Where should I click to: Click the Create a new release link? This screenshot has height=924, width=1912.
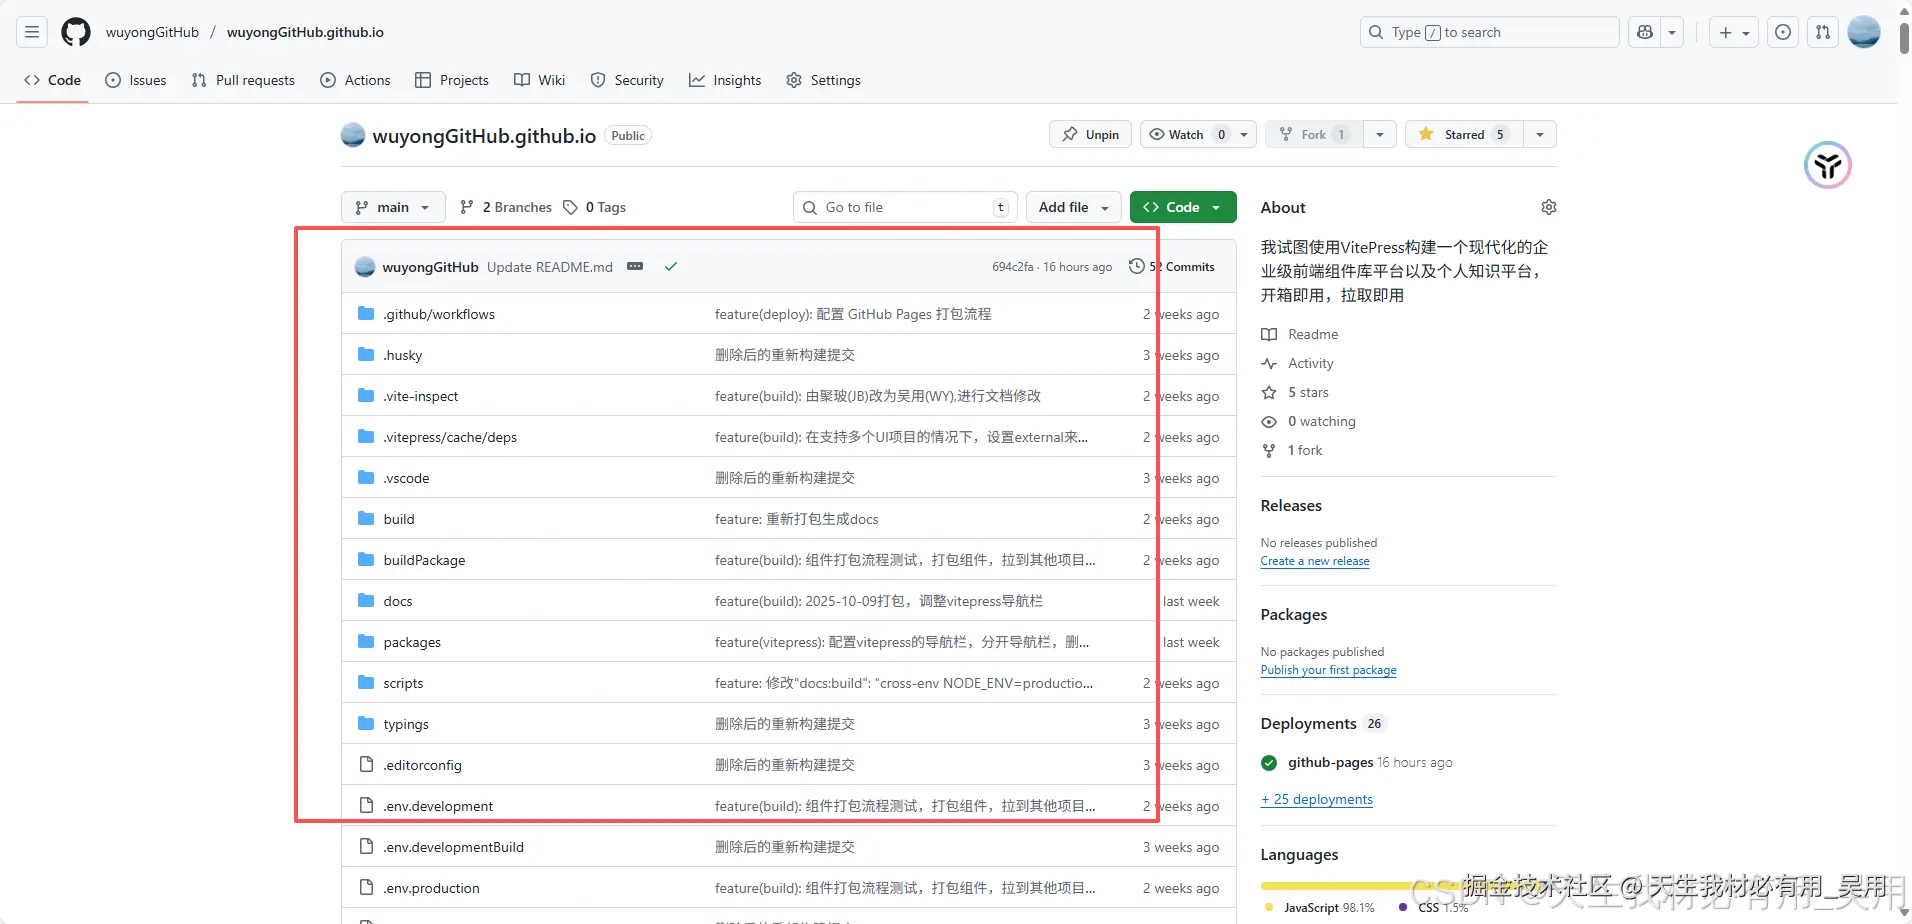1314,561
